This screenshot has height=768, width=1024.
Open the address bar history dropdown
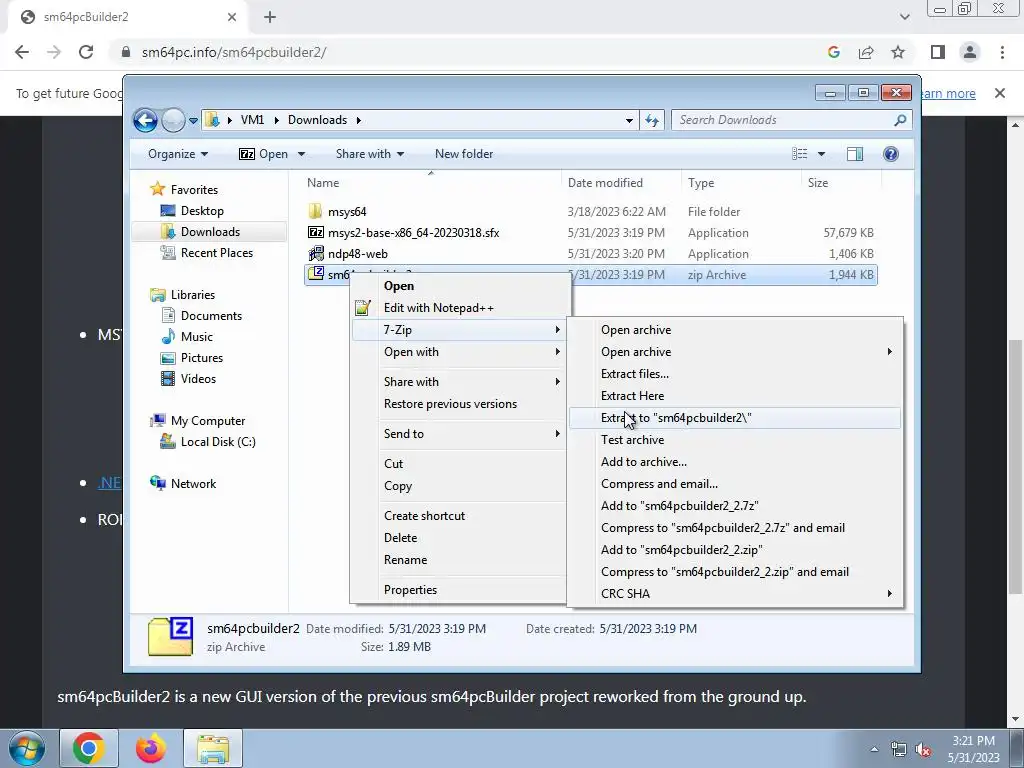629,120
